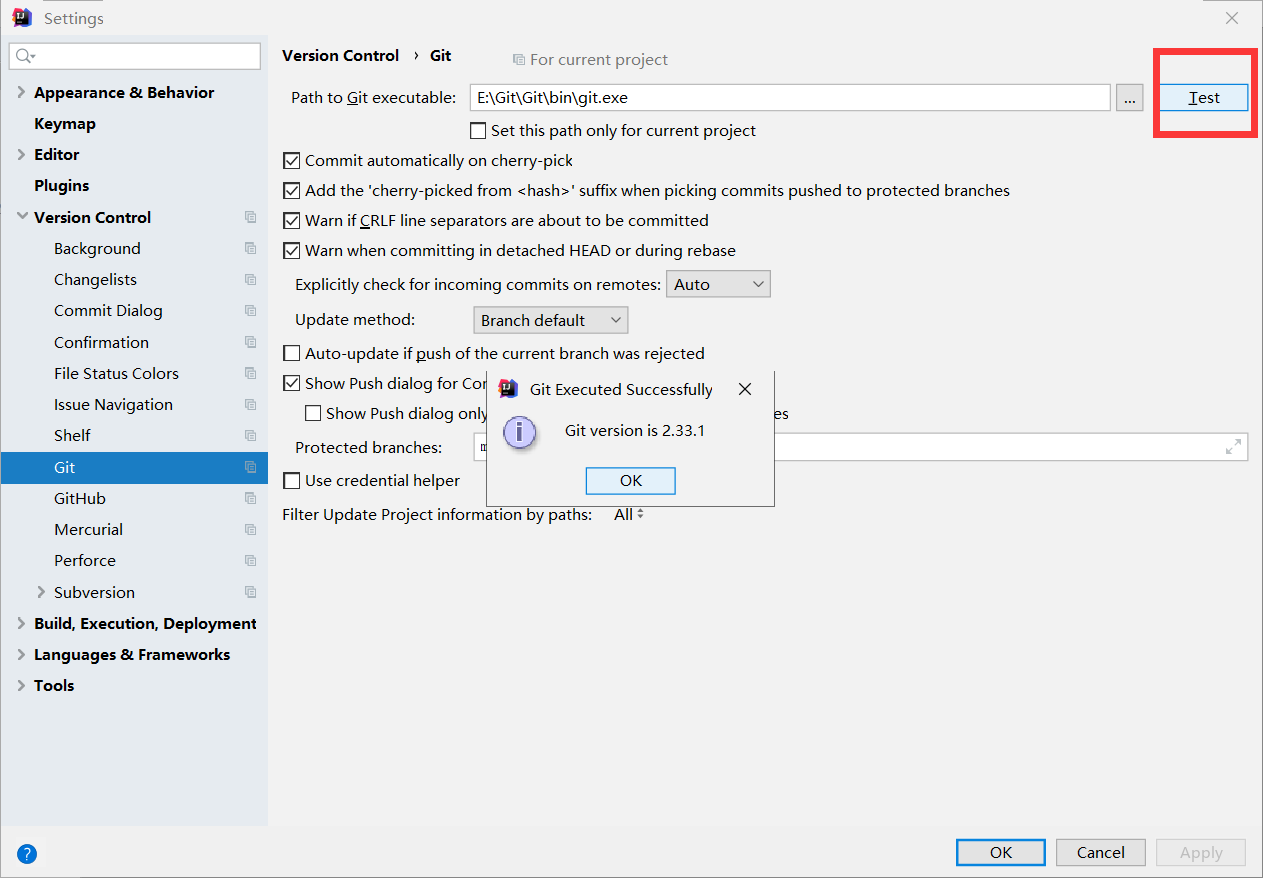1263x878 pixels.
Task: Select Keymap in settings tree
Action: (x=65, y=123)
